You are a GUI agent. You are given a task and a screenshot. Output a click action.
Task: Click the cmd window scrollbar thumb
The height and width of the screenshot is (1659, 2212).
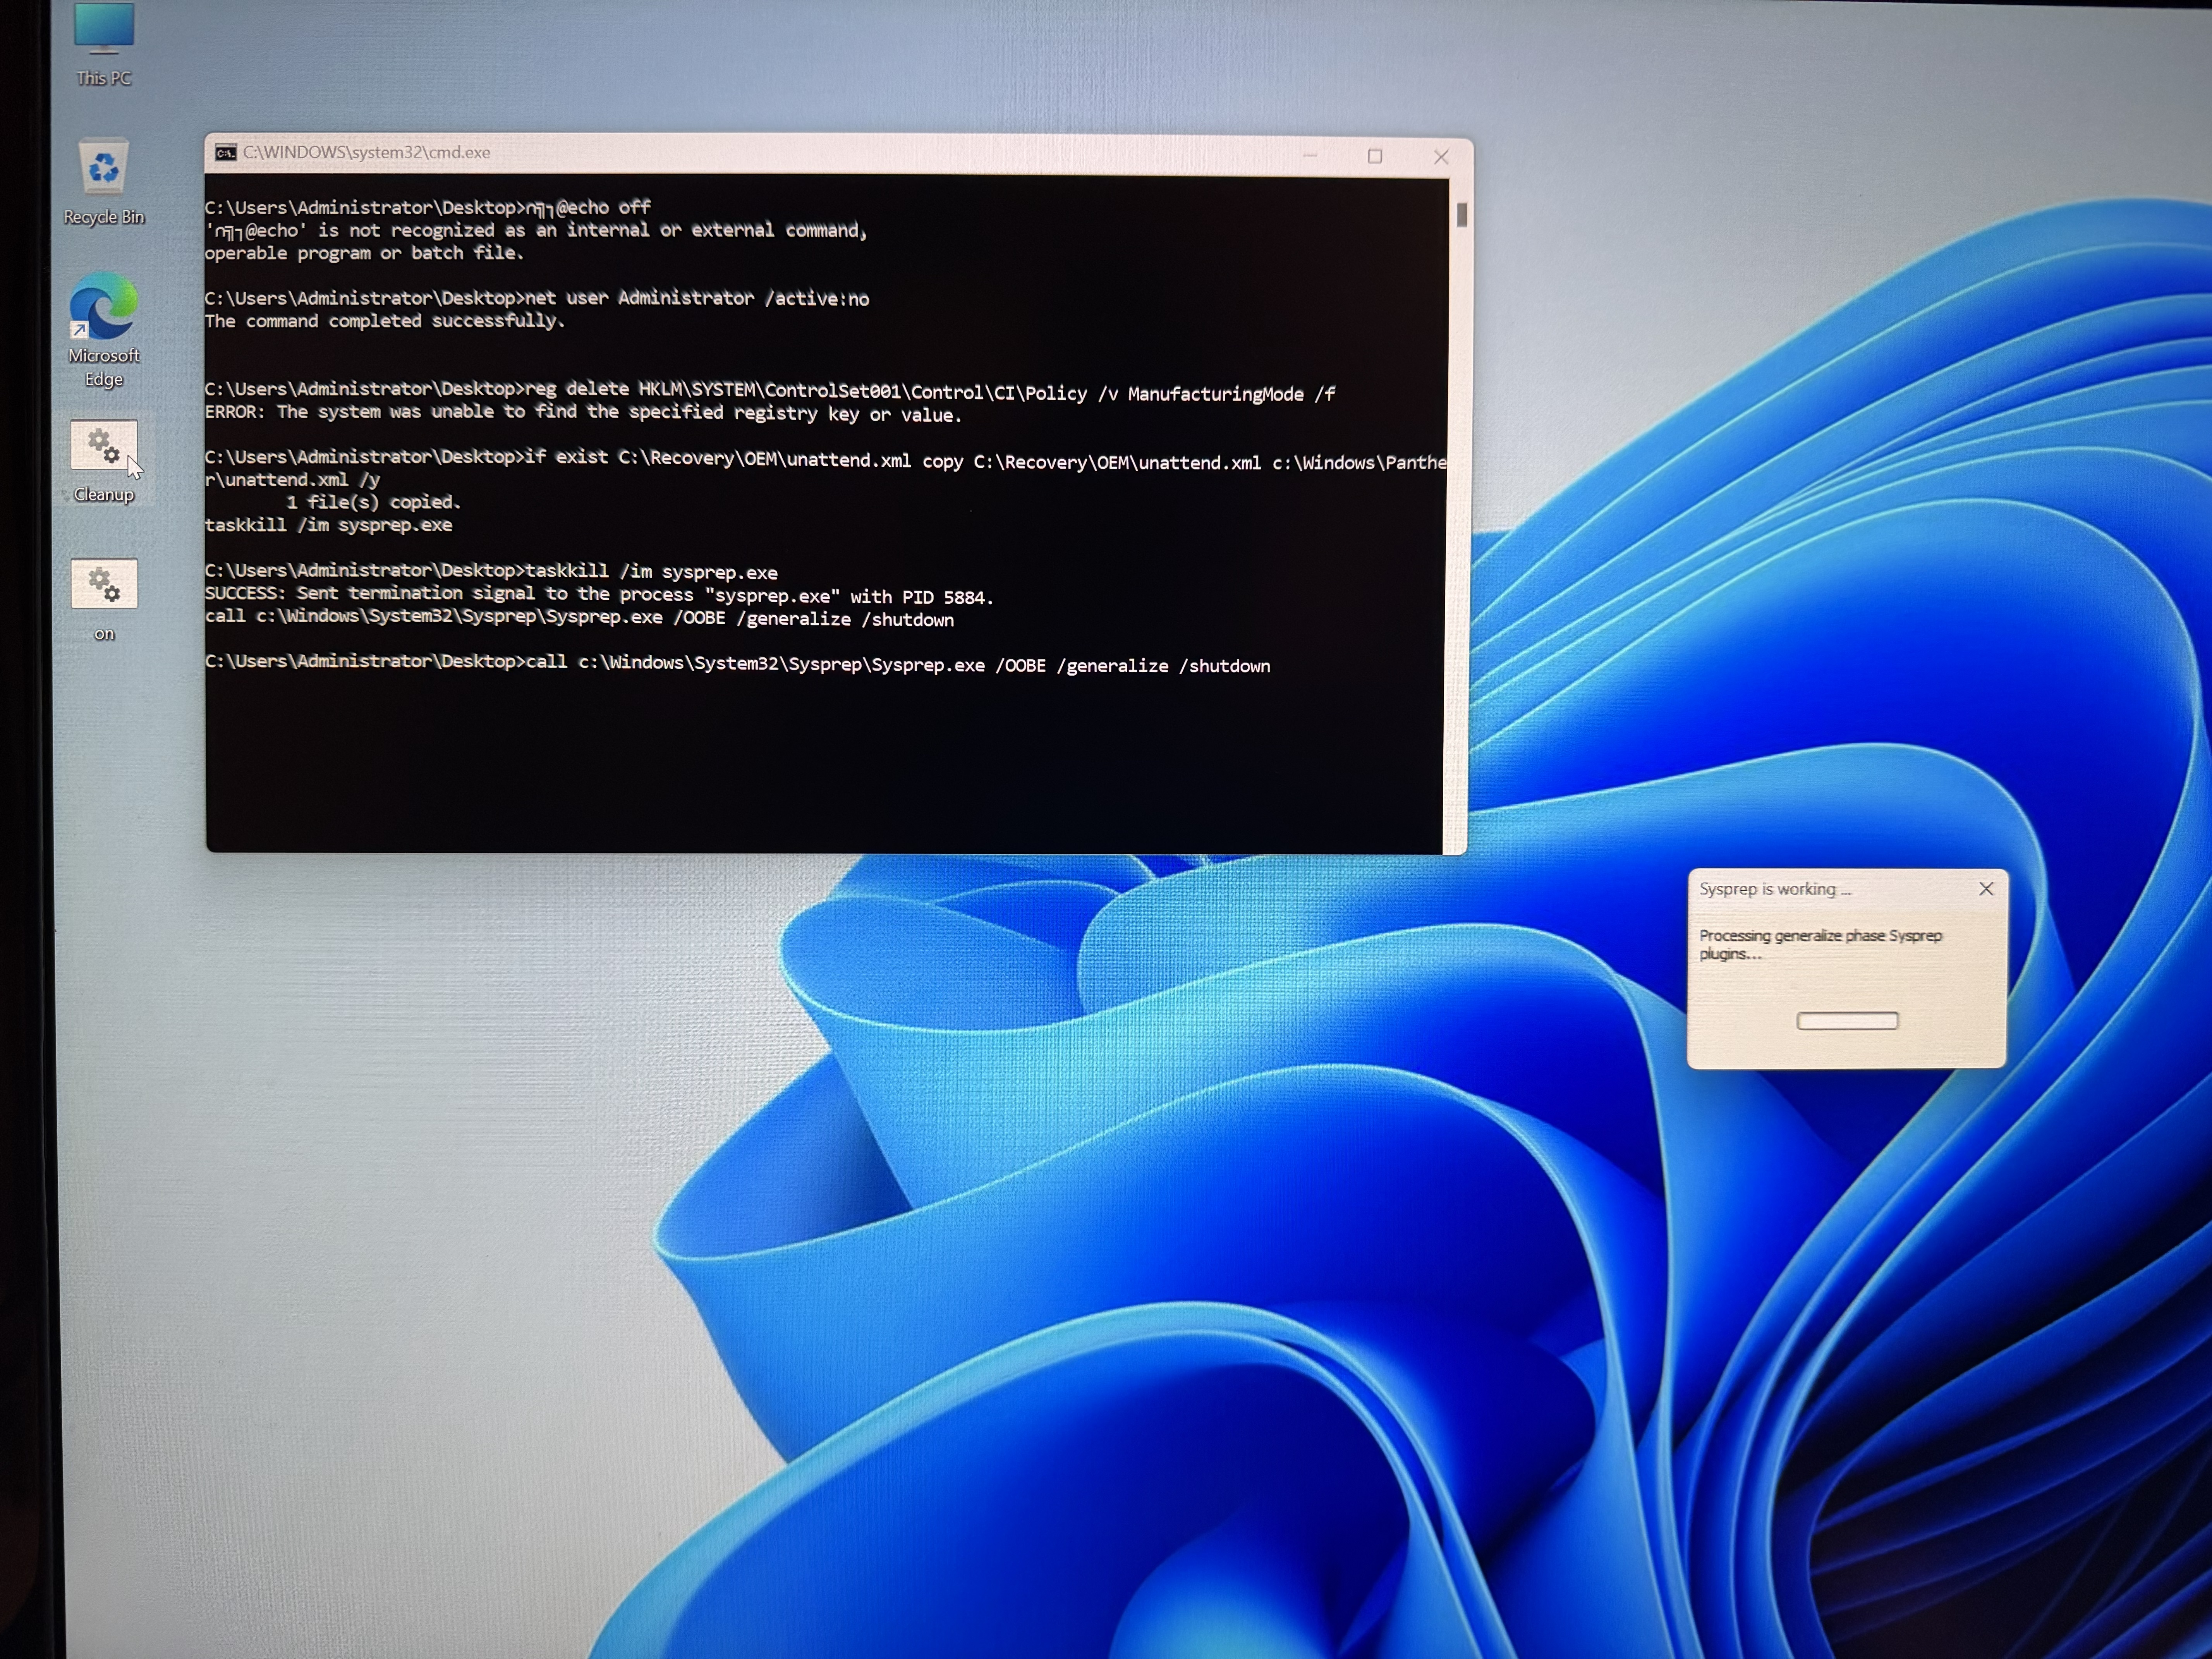[x=1461, y=214]
